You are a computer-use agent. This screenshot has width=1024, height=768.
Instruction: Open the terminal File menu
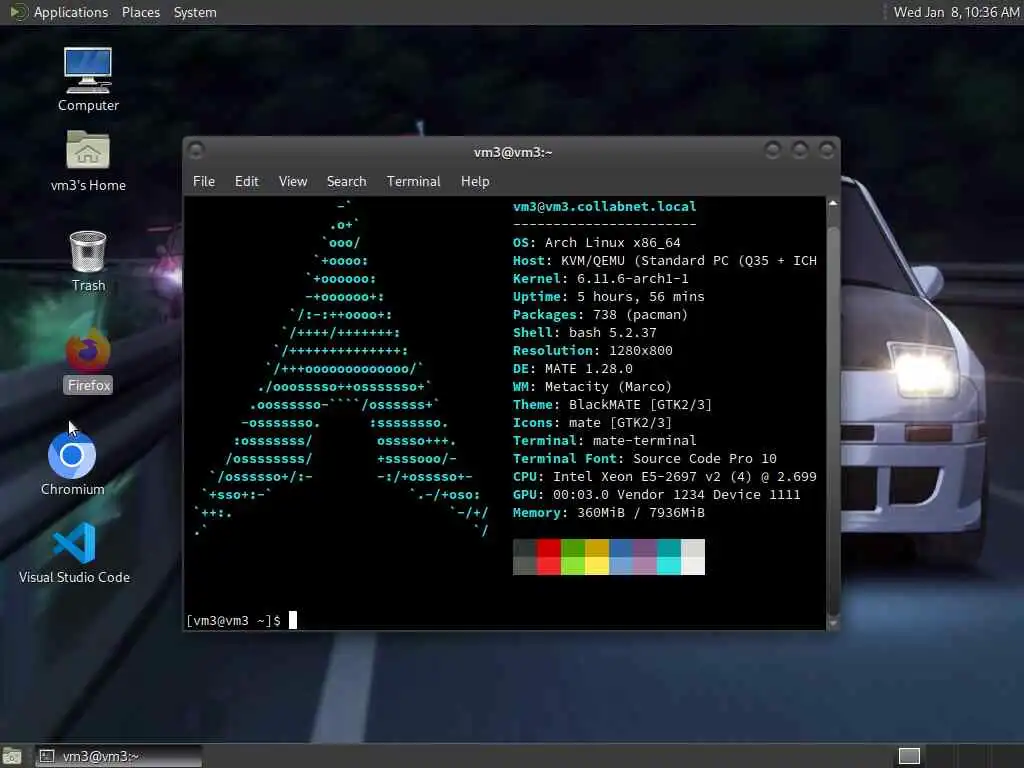click(204, 182)
